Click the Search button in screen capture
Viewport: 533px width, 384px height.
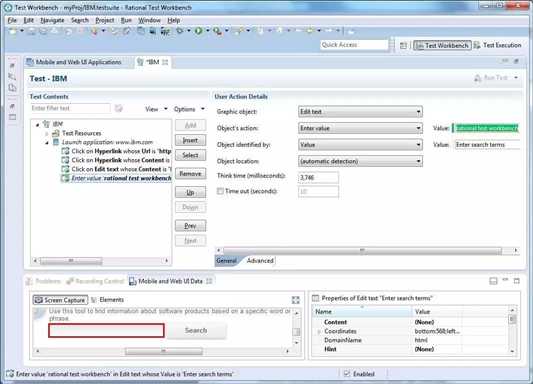pyautogui.click(x=196, y=330)
